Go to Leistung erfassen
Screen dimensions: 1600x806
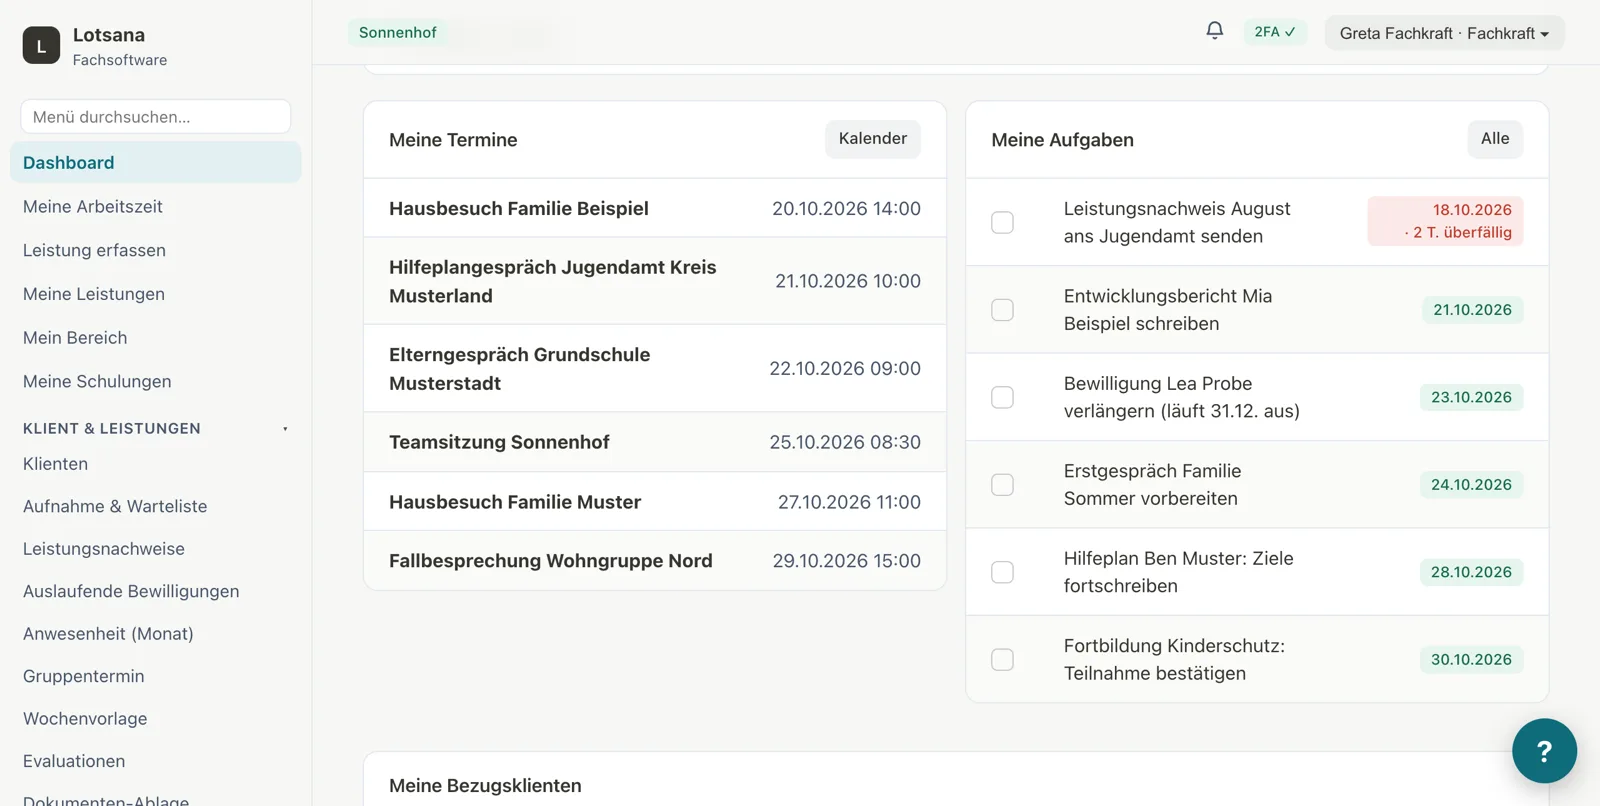tap(155, 250)
